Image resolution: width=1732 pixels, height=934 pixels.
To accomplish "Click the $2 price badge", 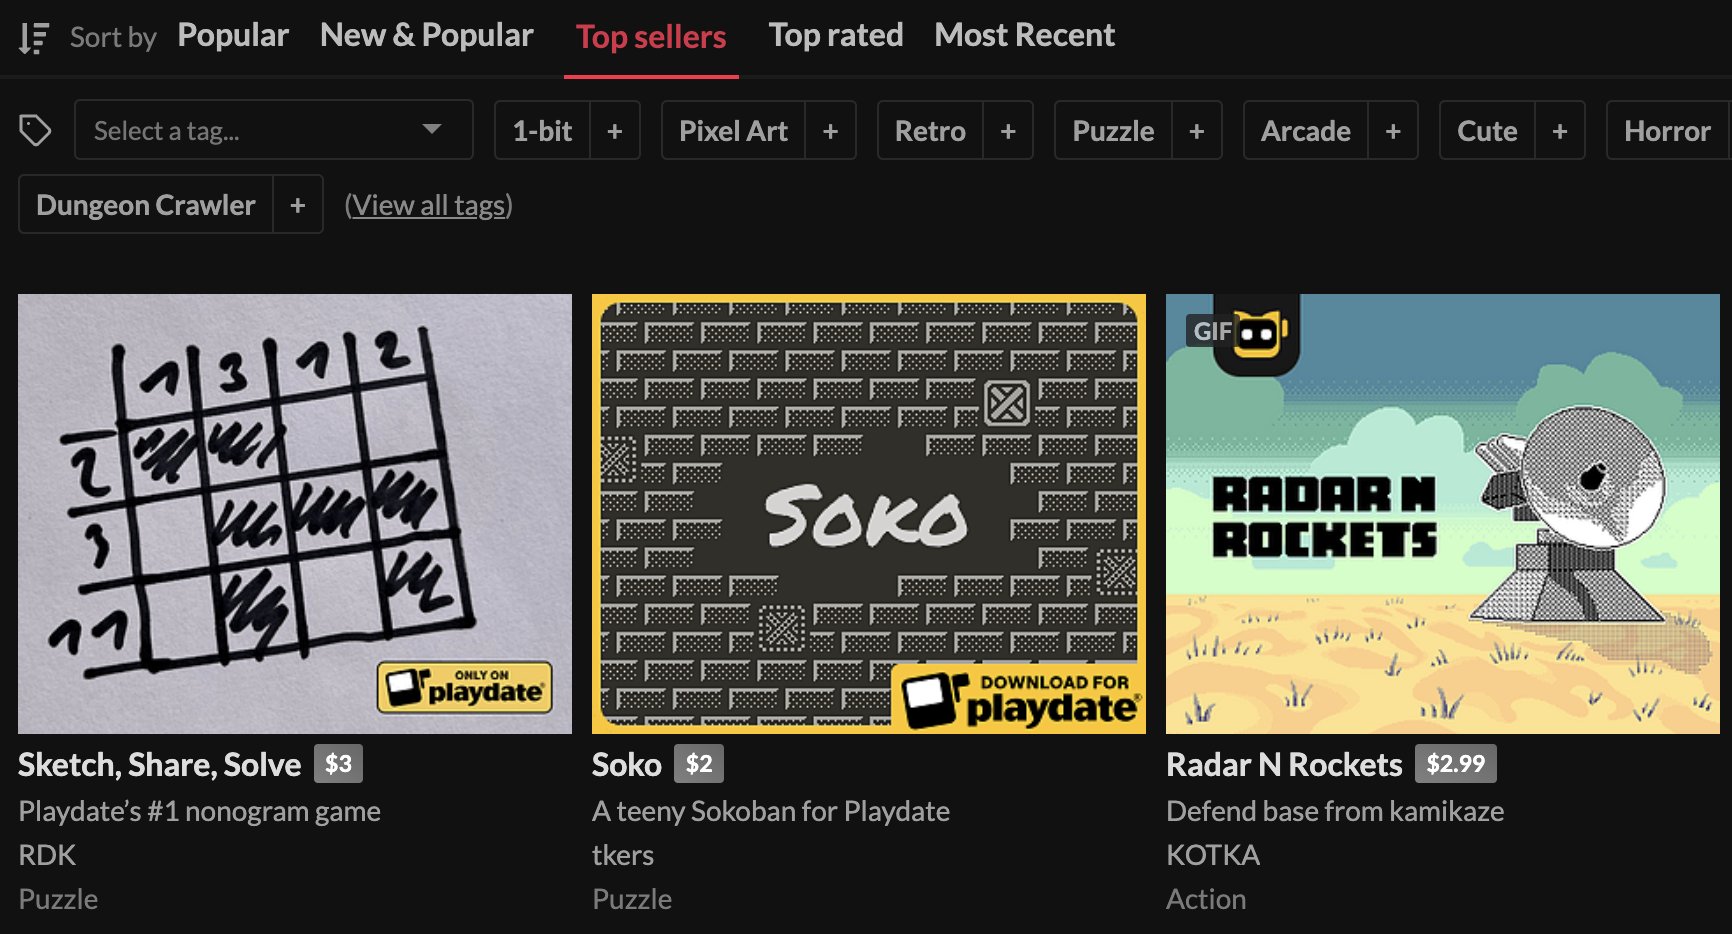I will click(699, 764).
